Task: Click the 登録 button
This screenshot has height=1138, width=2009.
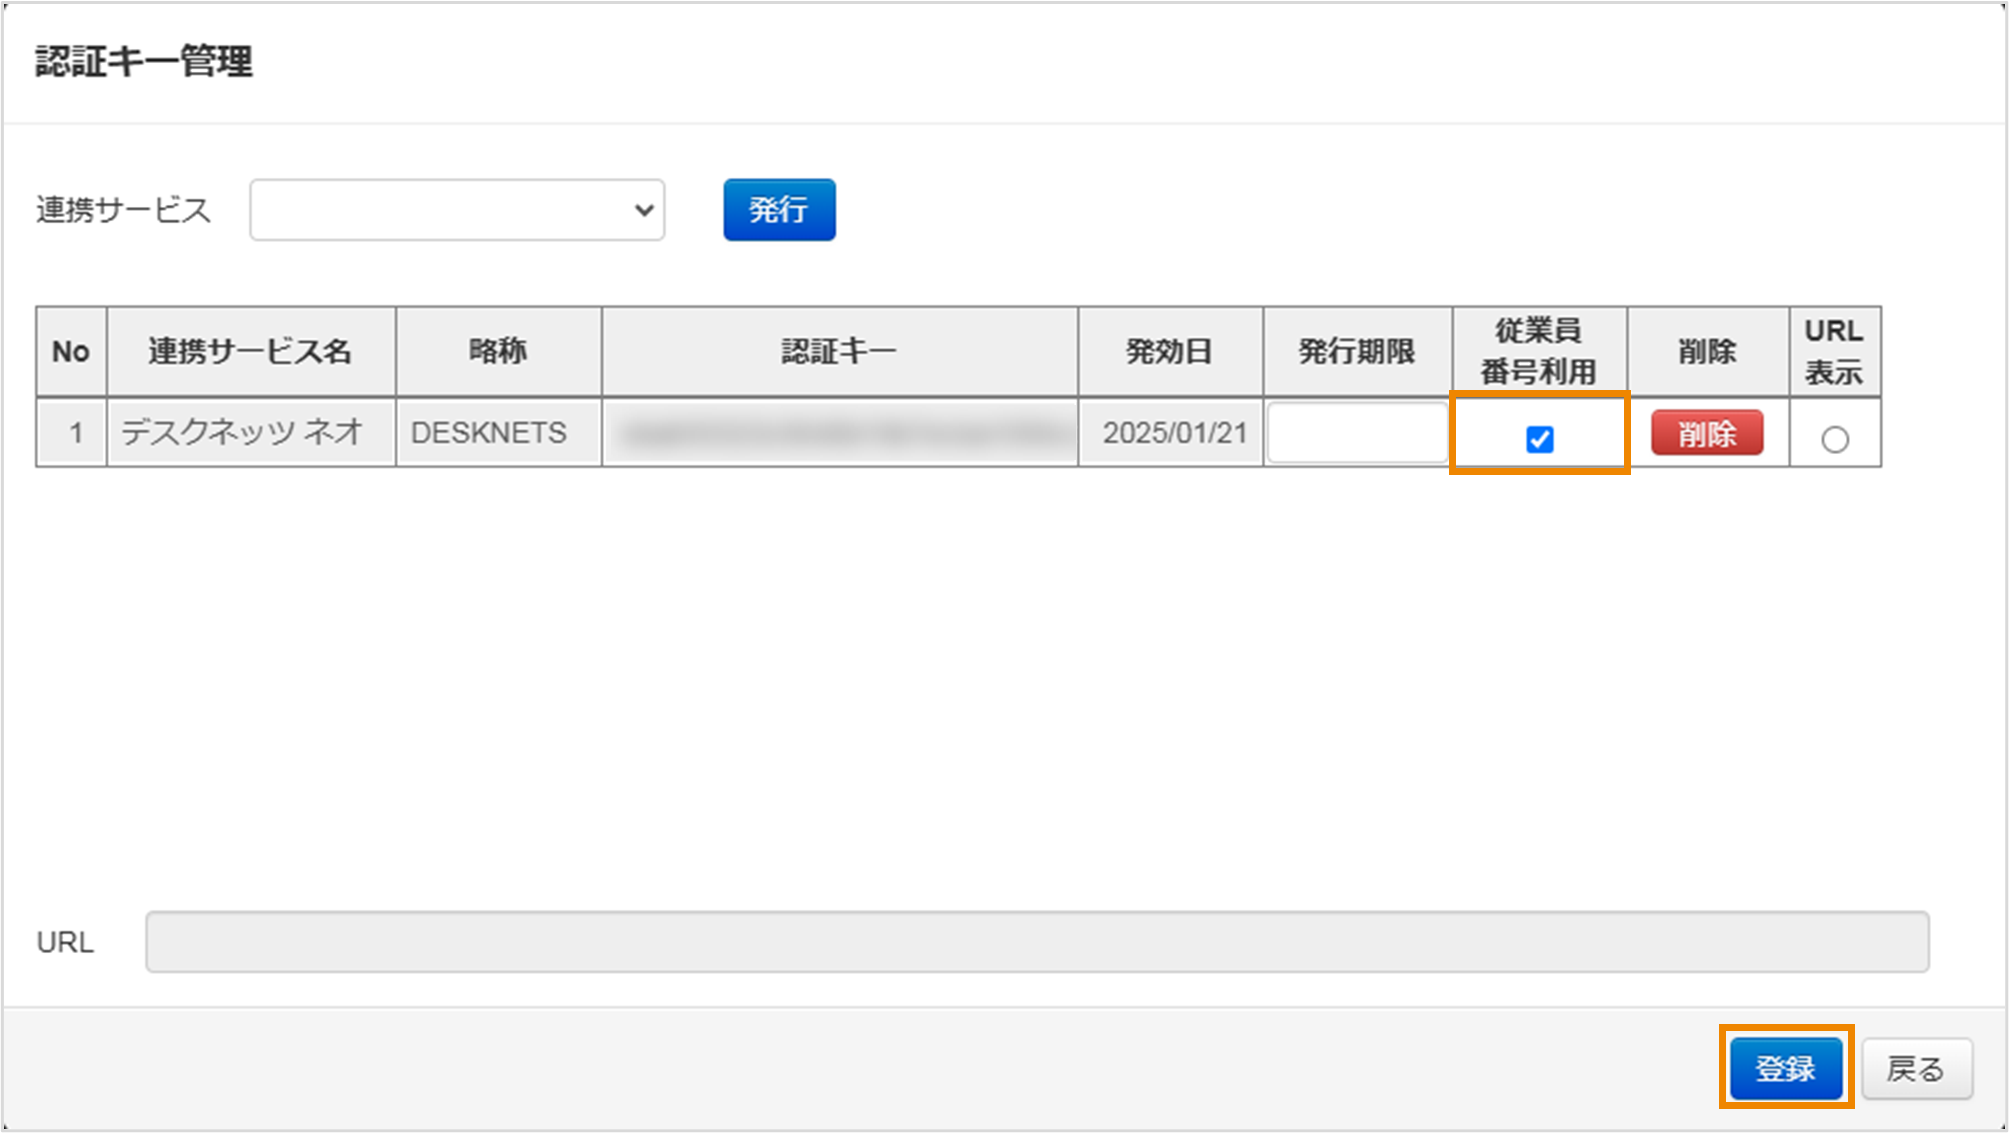Action: click(x=1785, y=1068)
